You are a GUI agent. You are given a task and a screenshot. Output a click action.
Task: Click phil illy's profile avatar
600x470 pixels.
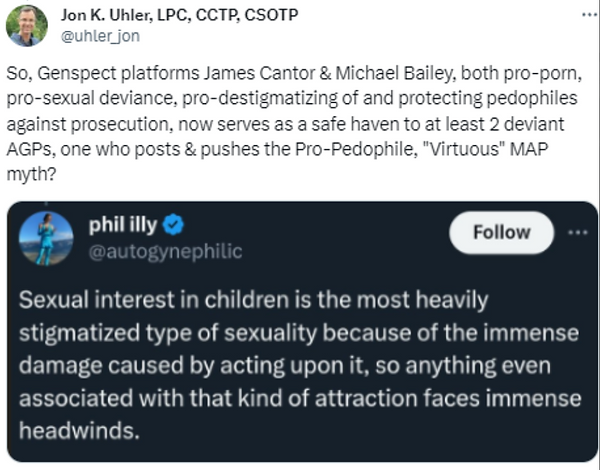(46, 238)
